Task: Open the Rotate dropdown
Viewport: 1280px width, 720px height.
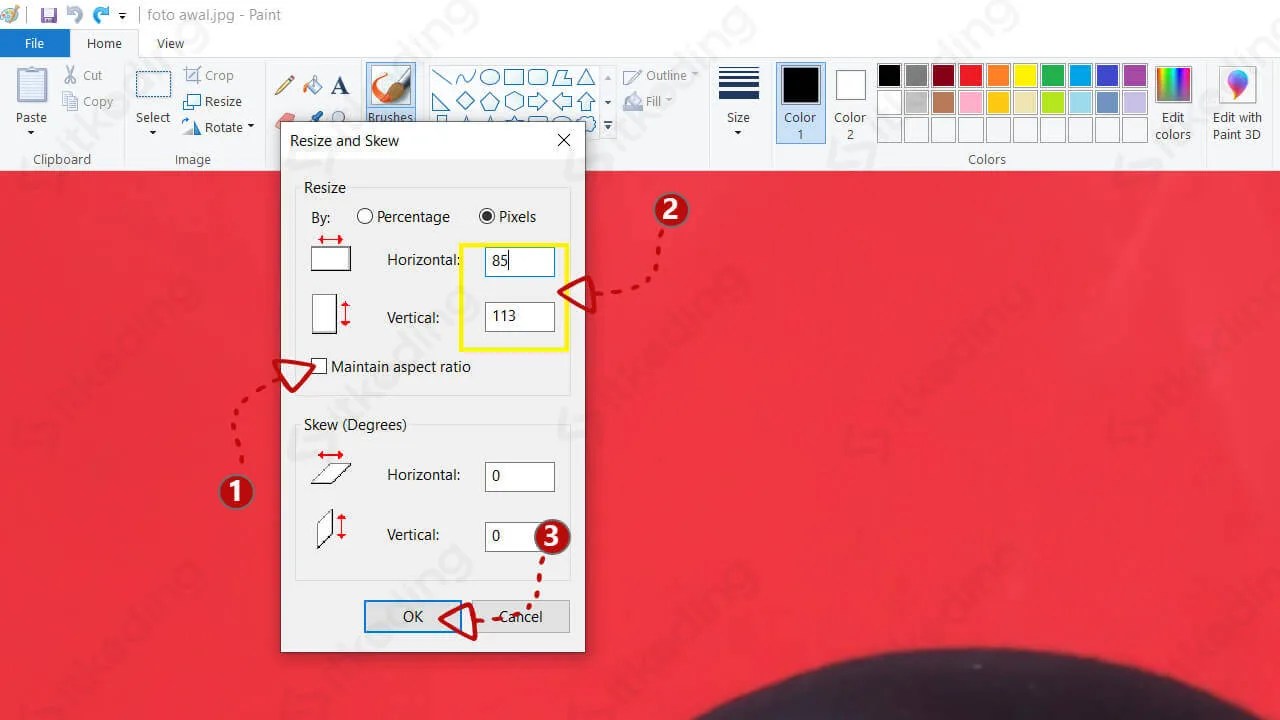Action: pyautogui.click(x=218, y=127)
